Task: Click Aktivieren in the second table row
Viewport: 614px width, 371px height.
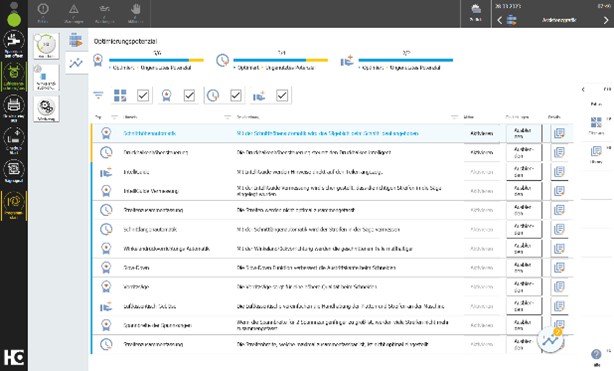Action: pos(482,152)
